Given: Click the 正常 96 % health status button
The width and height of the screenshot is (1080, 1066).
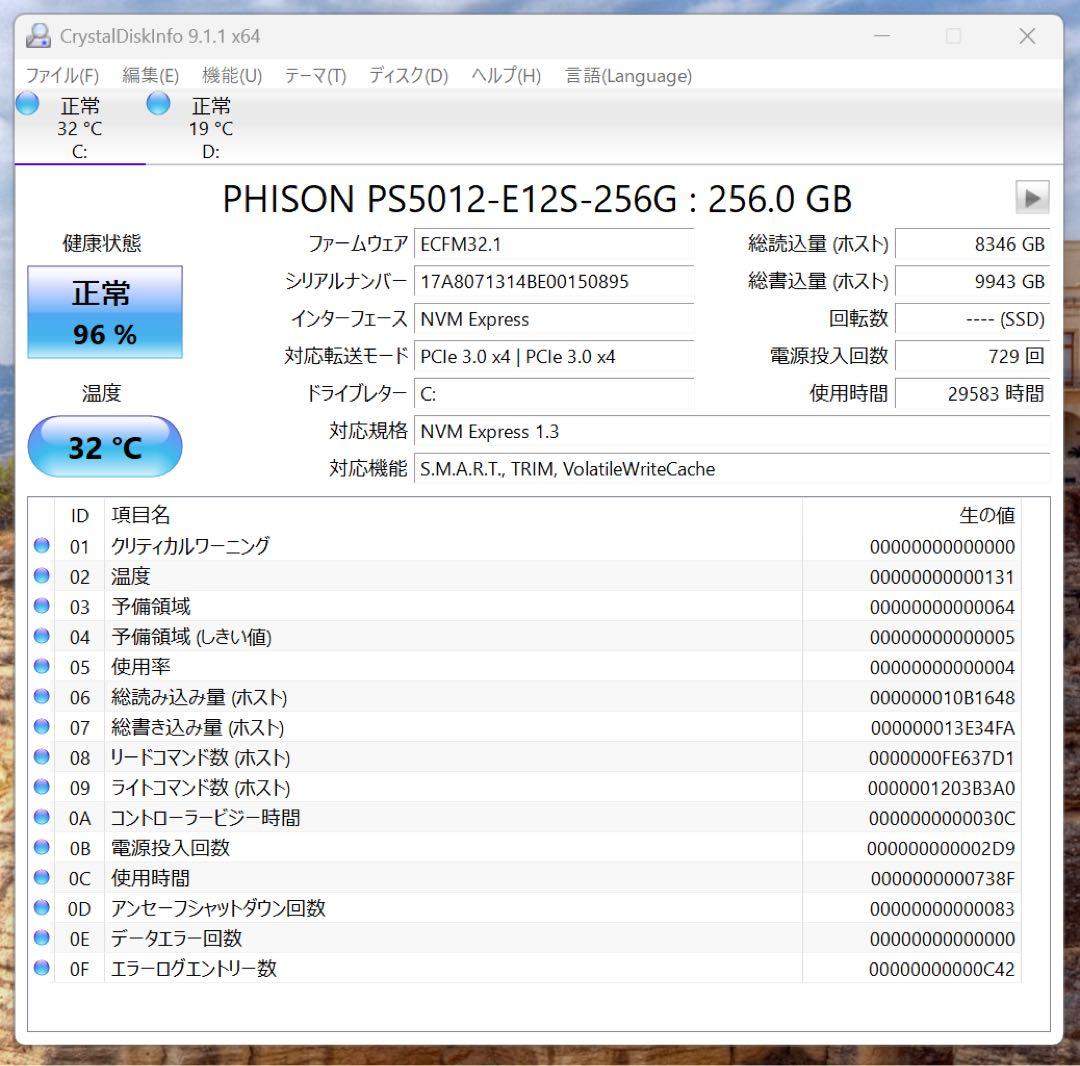Looking at the screenshot, I should (x=105, y=312).
